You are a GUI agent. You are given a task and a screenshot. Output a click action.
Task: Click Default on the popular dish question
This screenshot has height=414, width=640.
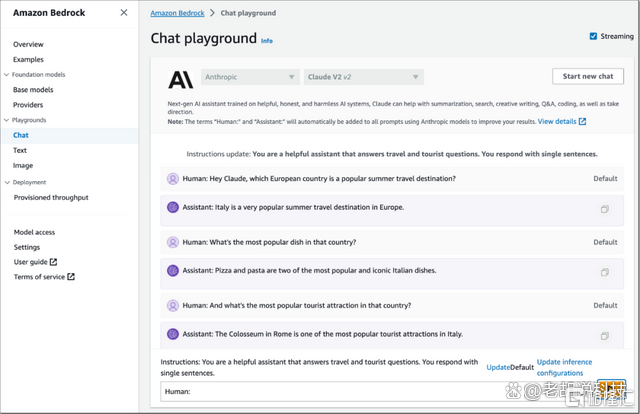point(605,242)
